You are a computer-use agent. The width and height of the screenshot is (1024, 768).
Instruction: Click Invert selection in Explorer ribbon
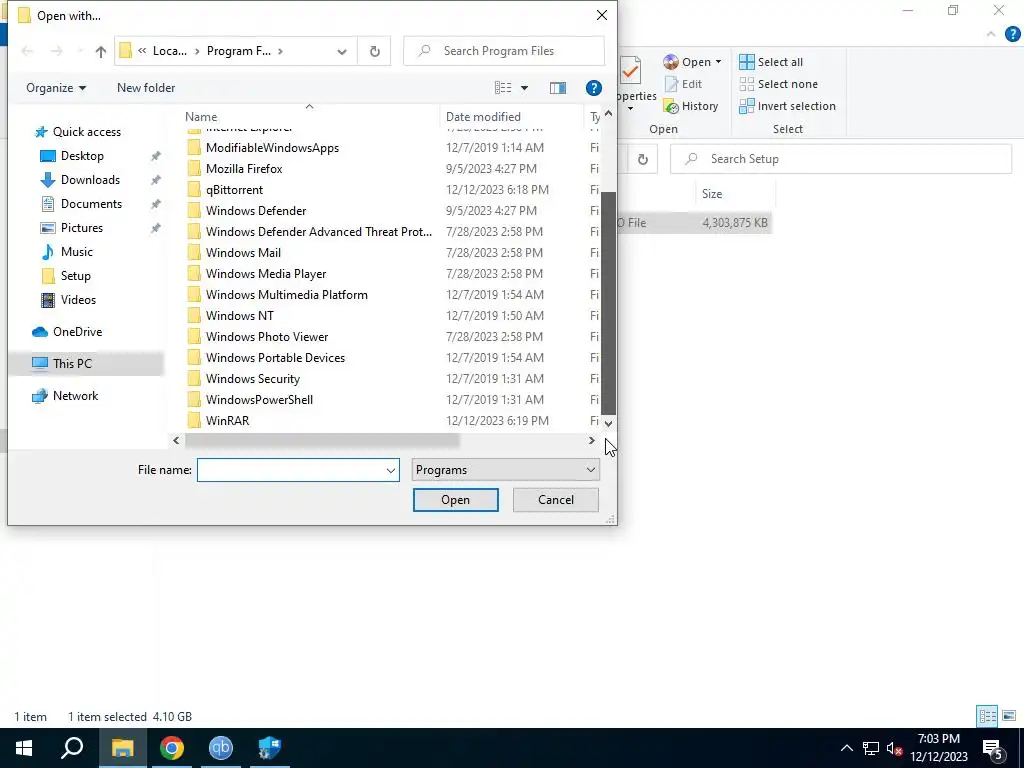click(787, 106)
